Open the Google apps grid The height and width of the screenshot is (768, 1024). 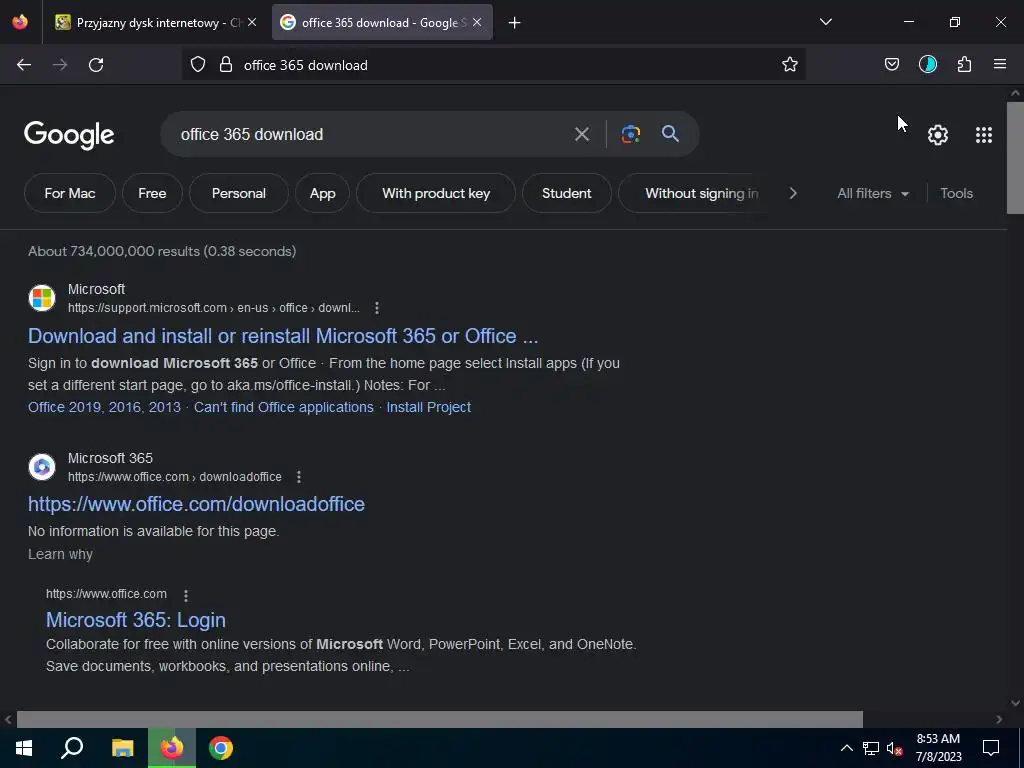coord(984,135)
